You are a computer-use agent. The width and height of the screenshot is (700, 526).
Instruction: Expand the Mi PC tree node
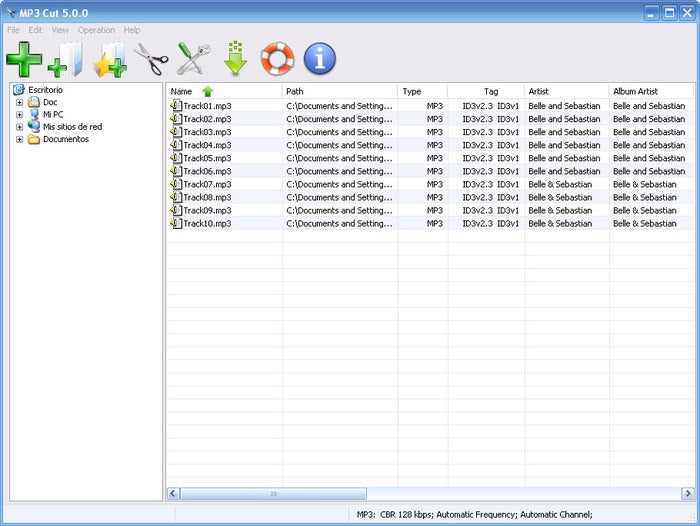(19, 114)
